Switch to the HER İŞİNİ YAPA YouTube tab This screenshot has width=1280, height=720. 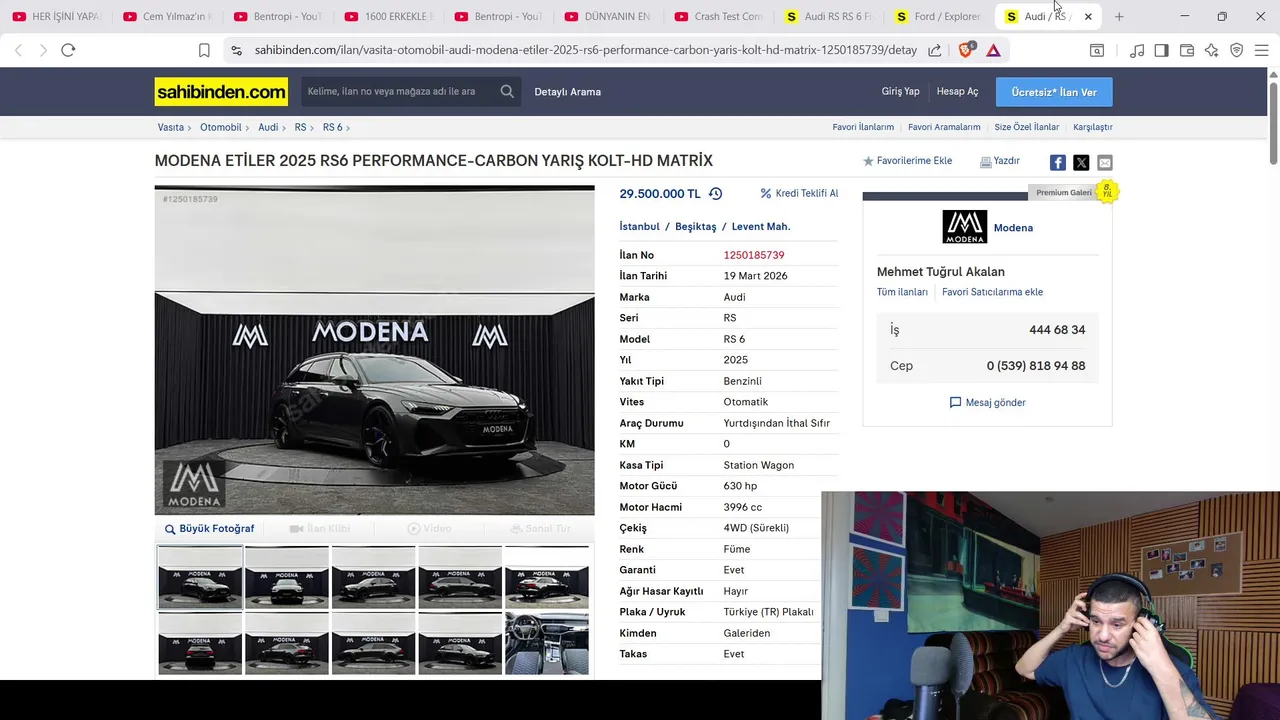pyautogui.click(x=55, y=16)
